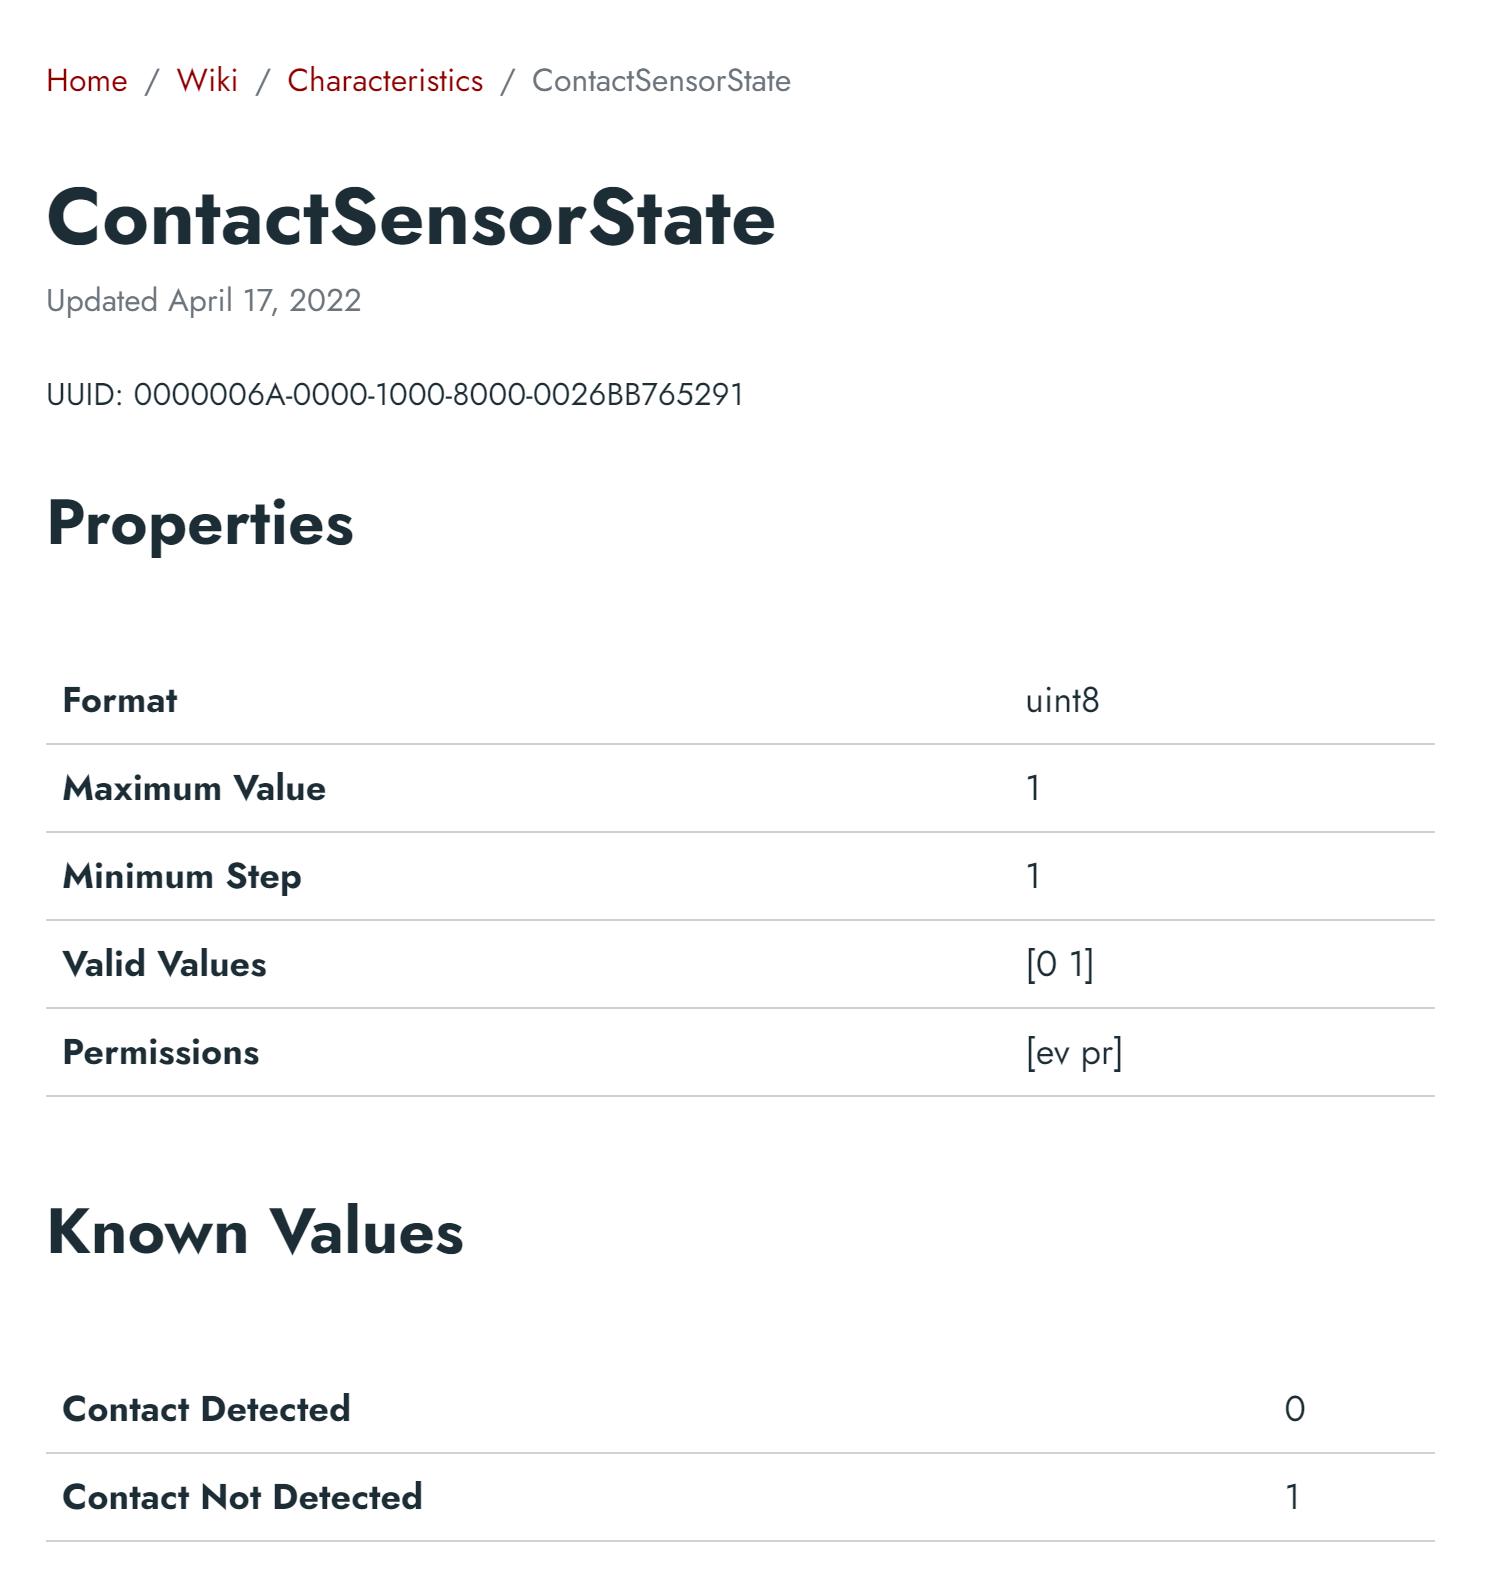Click the UUID value text

coord(438,395)
